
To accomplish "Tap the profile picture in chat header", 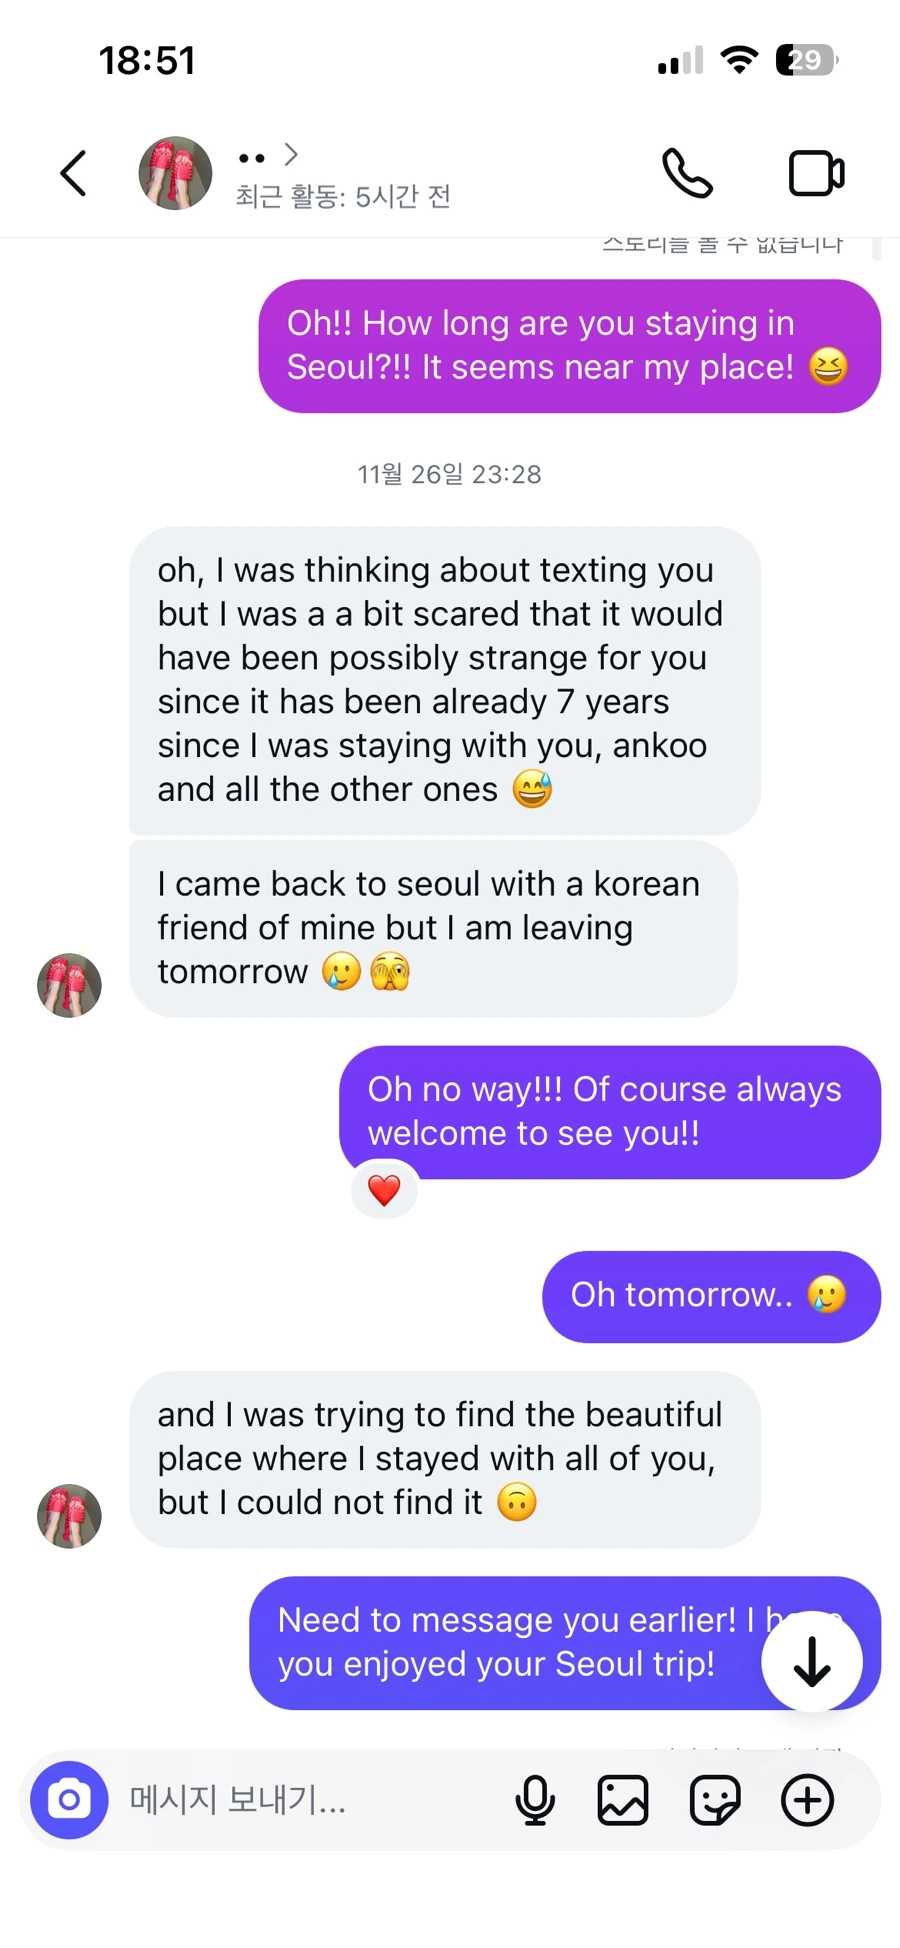I will tap(175, 173).
